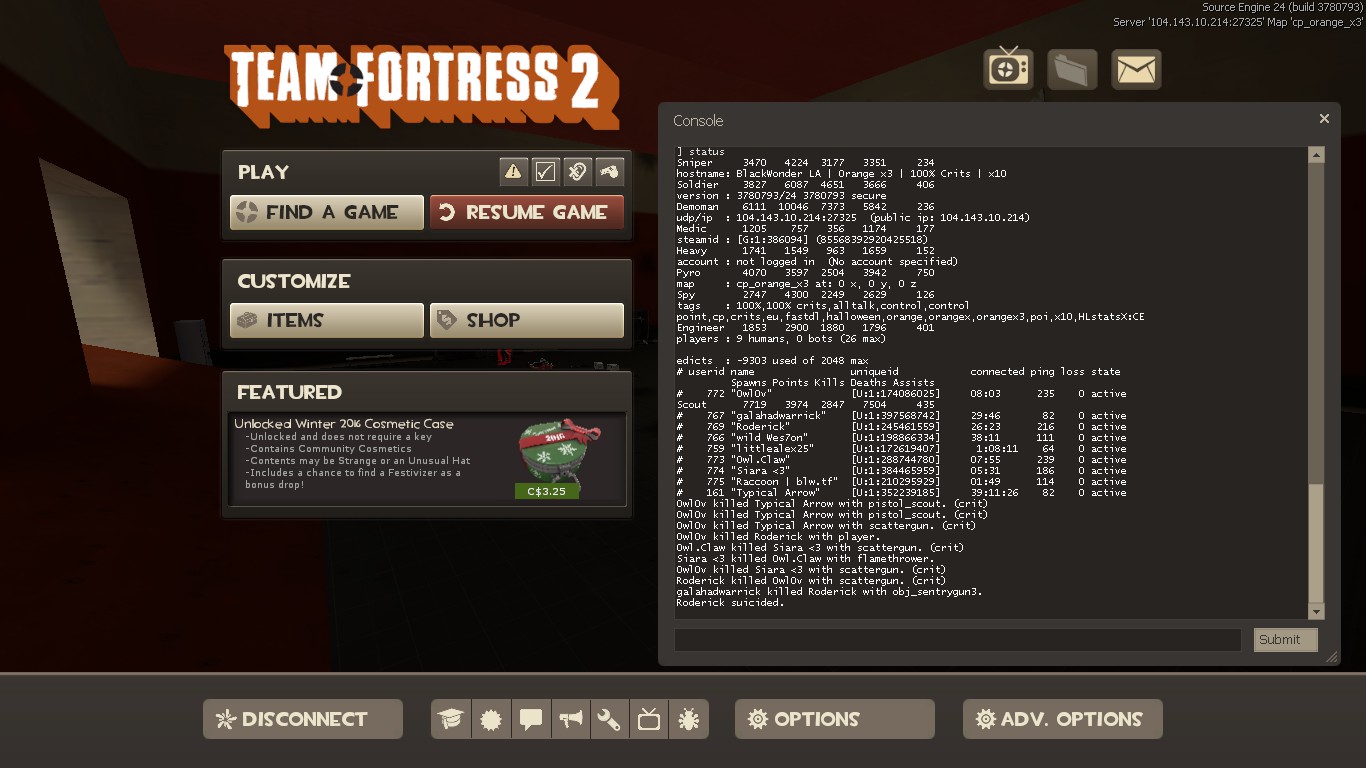Click the console resize grip corner

tap(1332, 657)
